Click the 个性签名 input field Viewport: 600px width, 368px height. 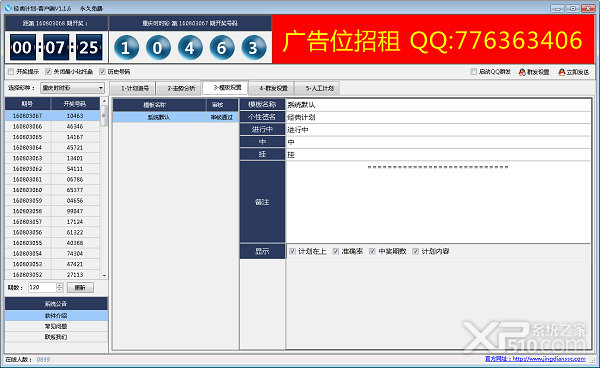click(x=438, y=117)
